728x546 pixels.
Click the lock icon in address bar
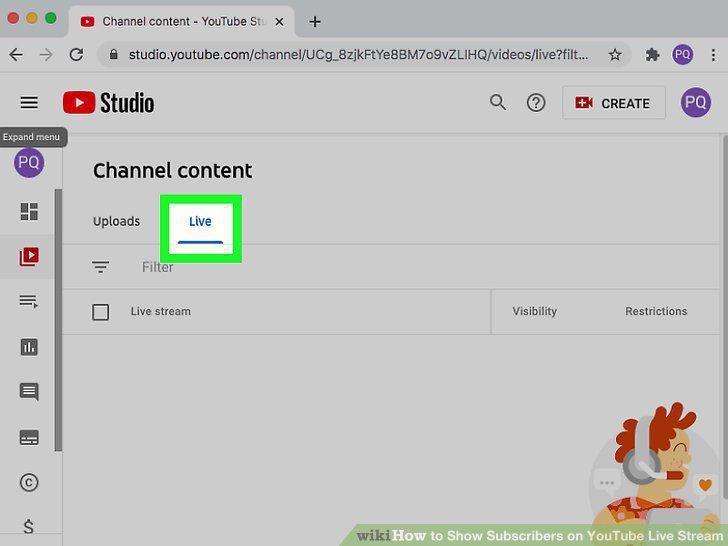(113, 55)
